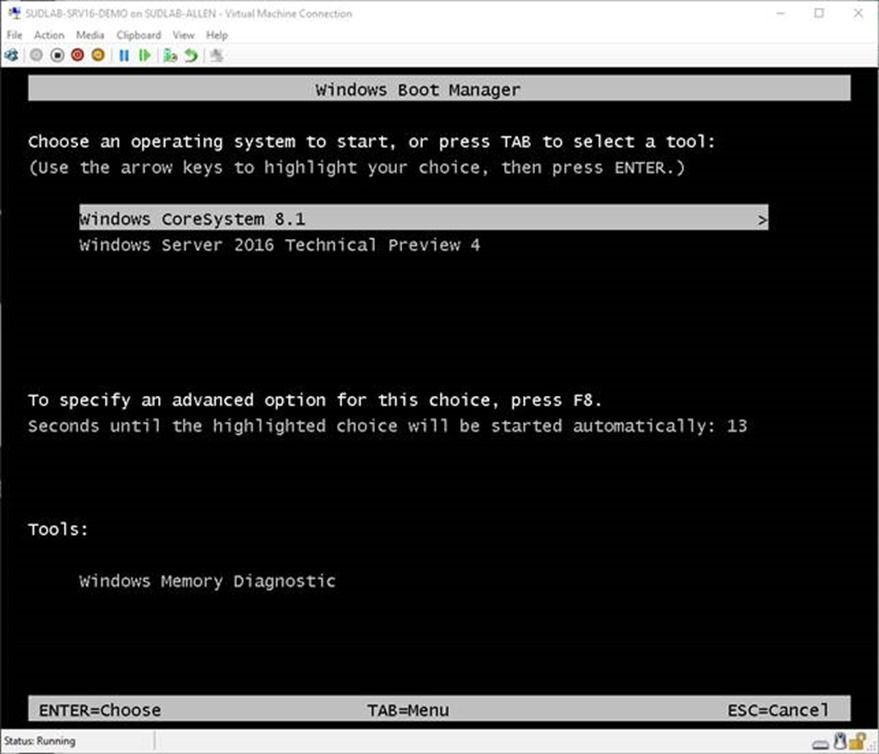Revert the VM with the green arrow icon
879x754 pixels.
(191, 55)
